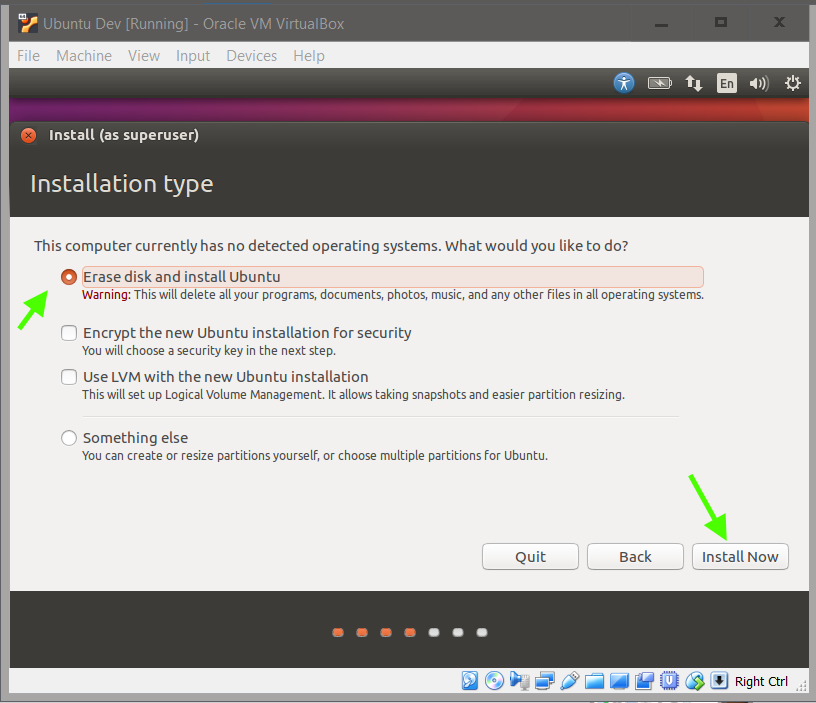Open the network connections indicator
The image size is (816, 703).
pyautogui.click(x=693, y=83)
